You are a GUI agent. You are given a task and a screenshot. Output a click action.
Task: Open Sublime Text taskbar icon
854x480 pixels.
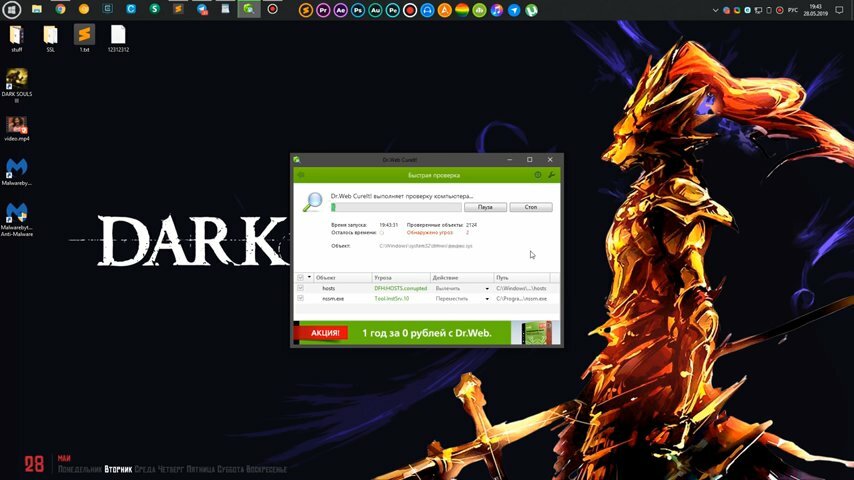178,9
